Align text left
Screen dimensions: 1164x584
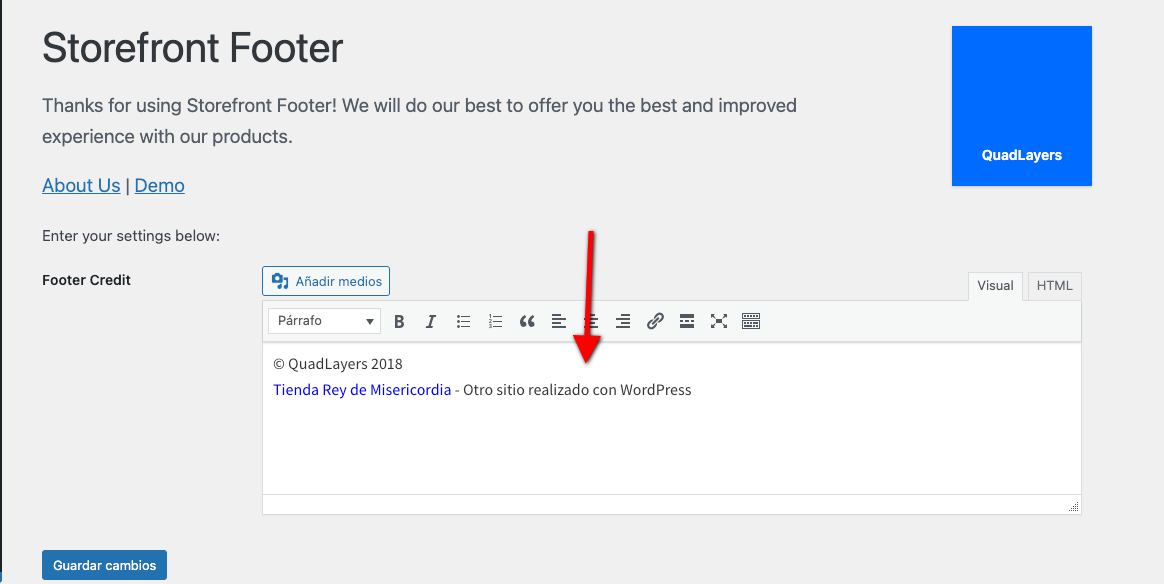point(559,321)
